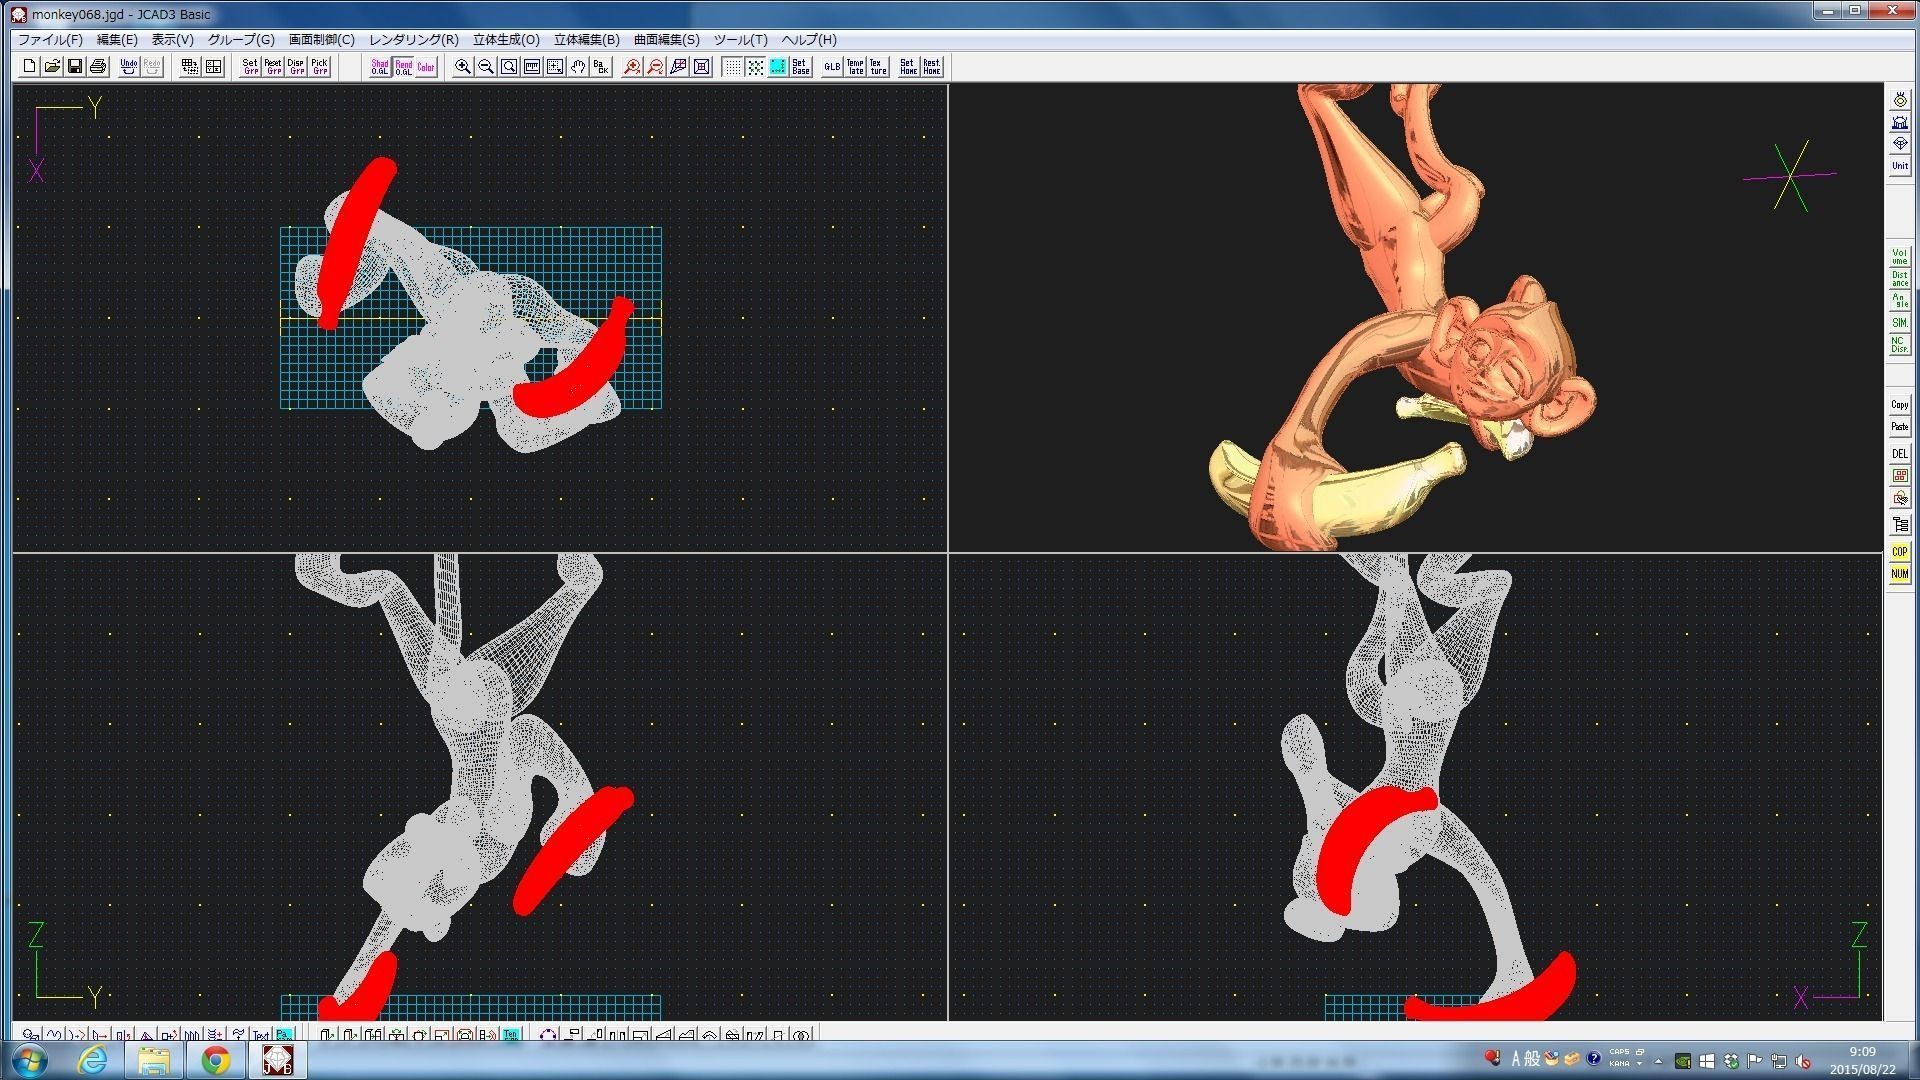The image size is (1920, 1080).
Task: Click the Distance measurement icon
Action: (1899, 278)
